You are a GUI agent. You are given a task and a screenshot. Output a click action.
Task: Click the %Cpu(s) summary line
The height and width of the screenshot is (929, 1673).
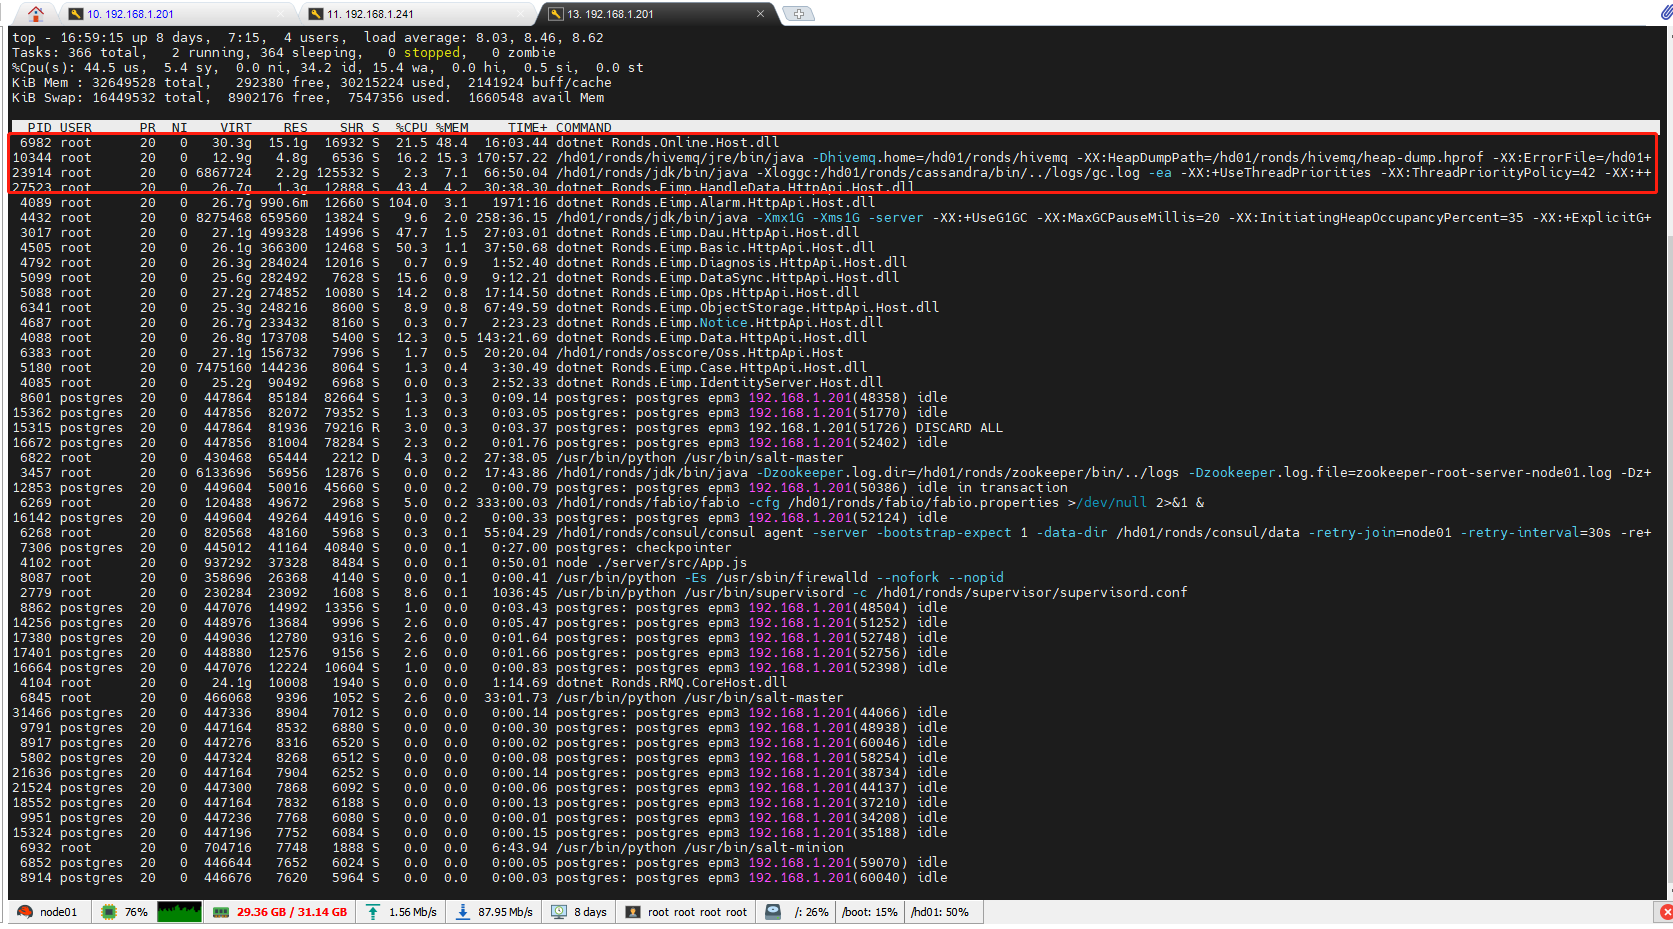click(328, 68)
